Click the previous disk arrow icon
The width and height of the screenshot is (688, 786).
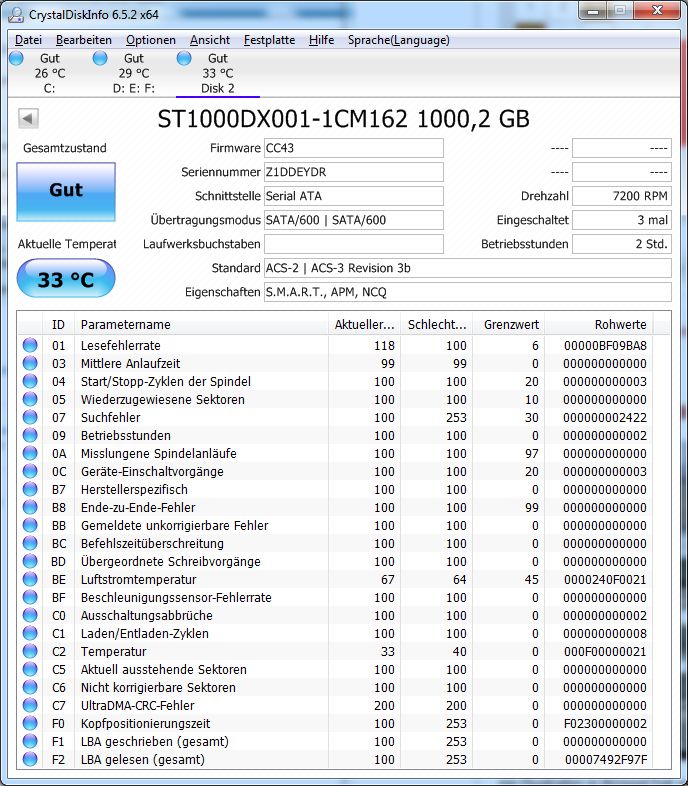coord(28,119)
